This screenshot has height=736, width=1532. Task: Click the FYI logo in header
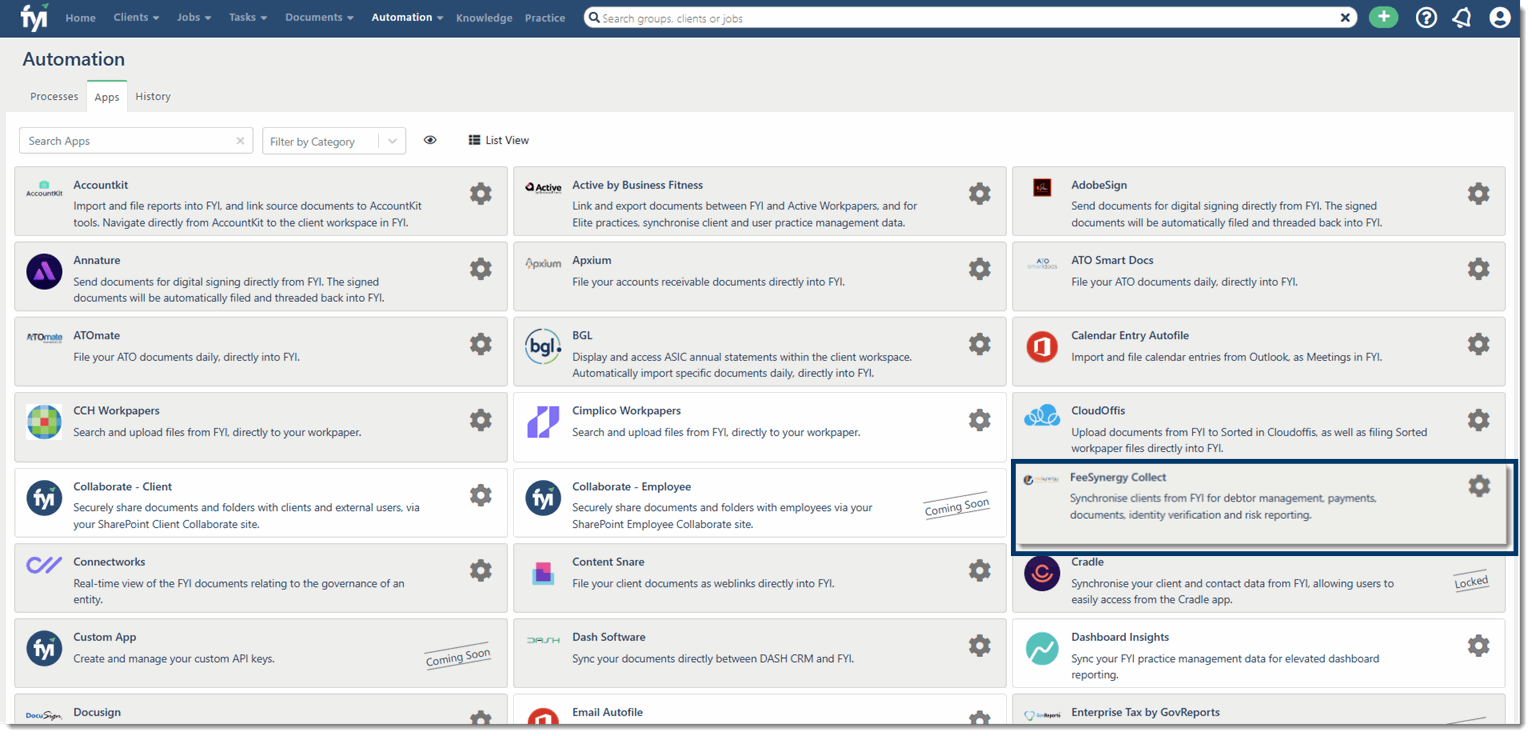point(34,17)
